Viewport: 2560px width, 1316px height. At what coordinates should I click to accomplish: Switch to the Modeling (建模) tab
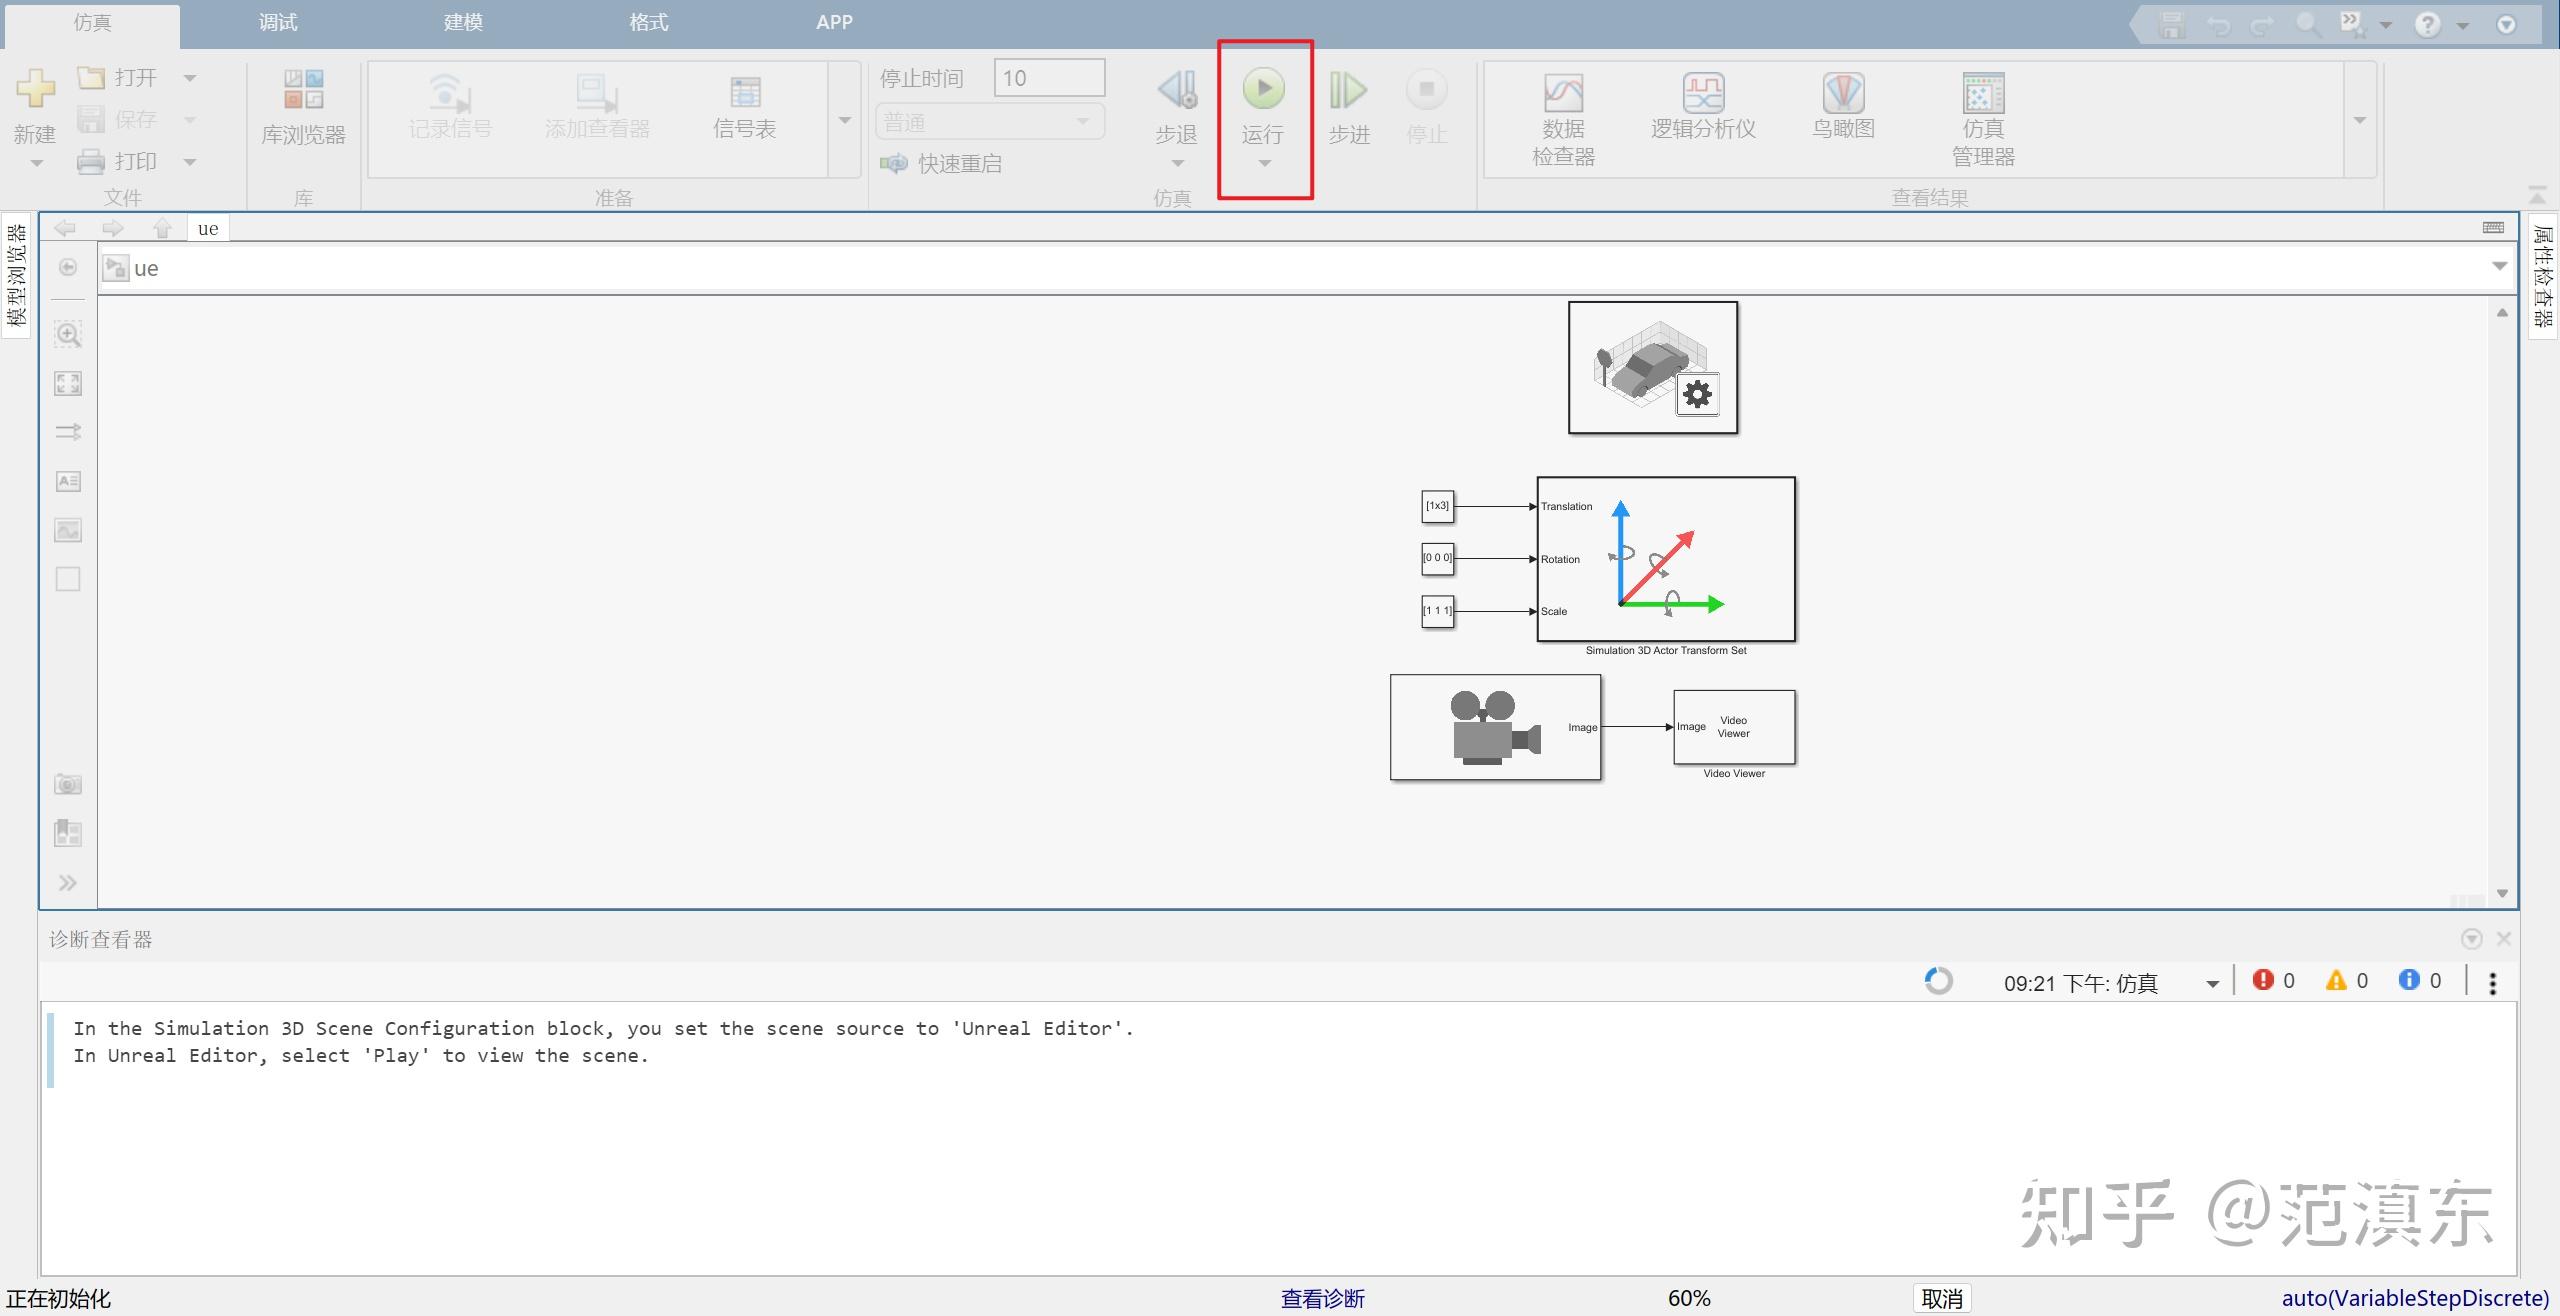tap(462, 23)
